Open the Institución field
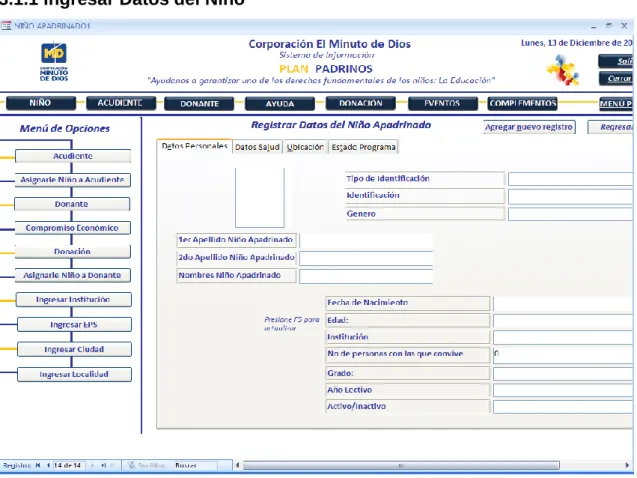This screenshot has width=637, height=478. pyautogui.click(x=563, y=337)
